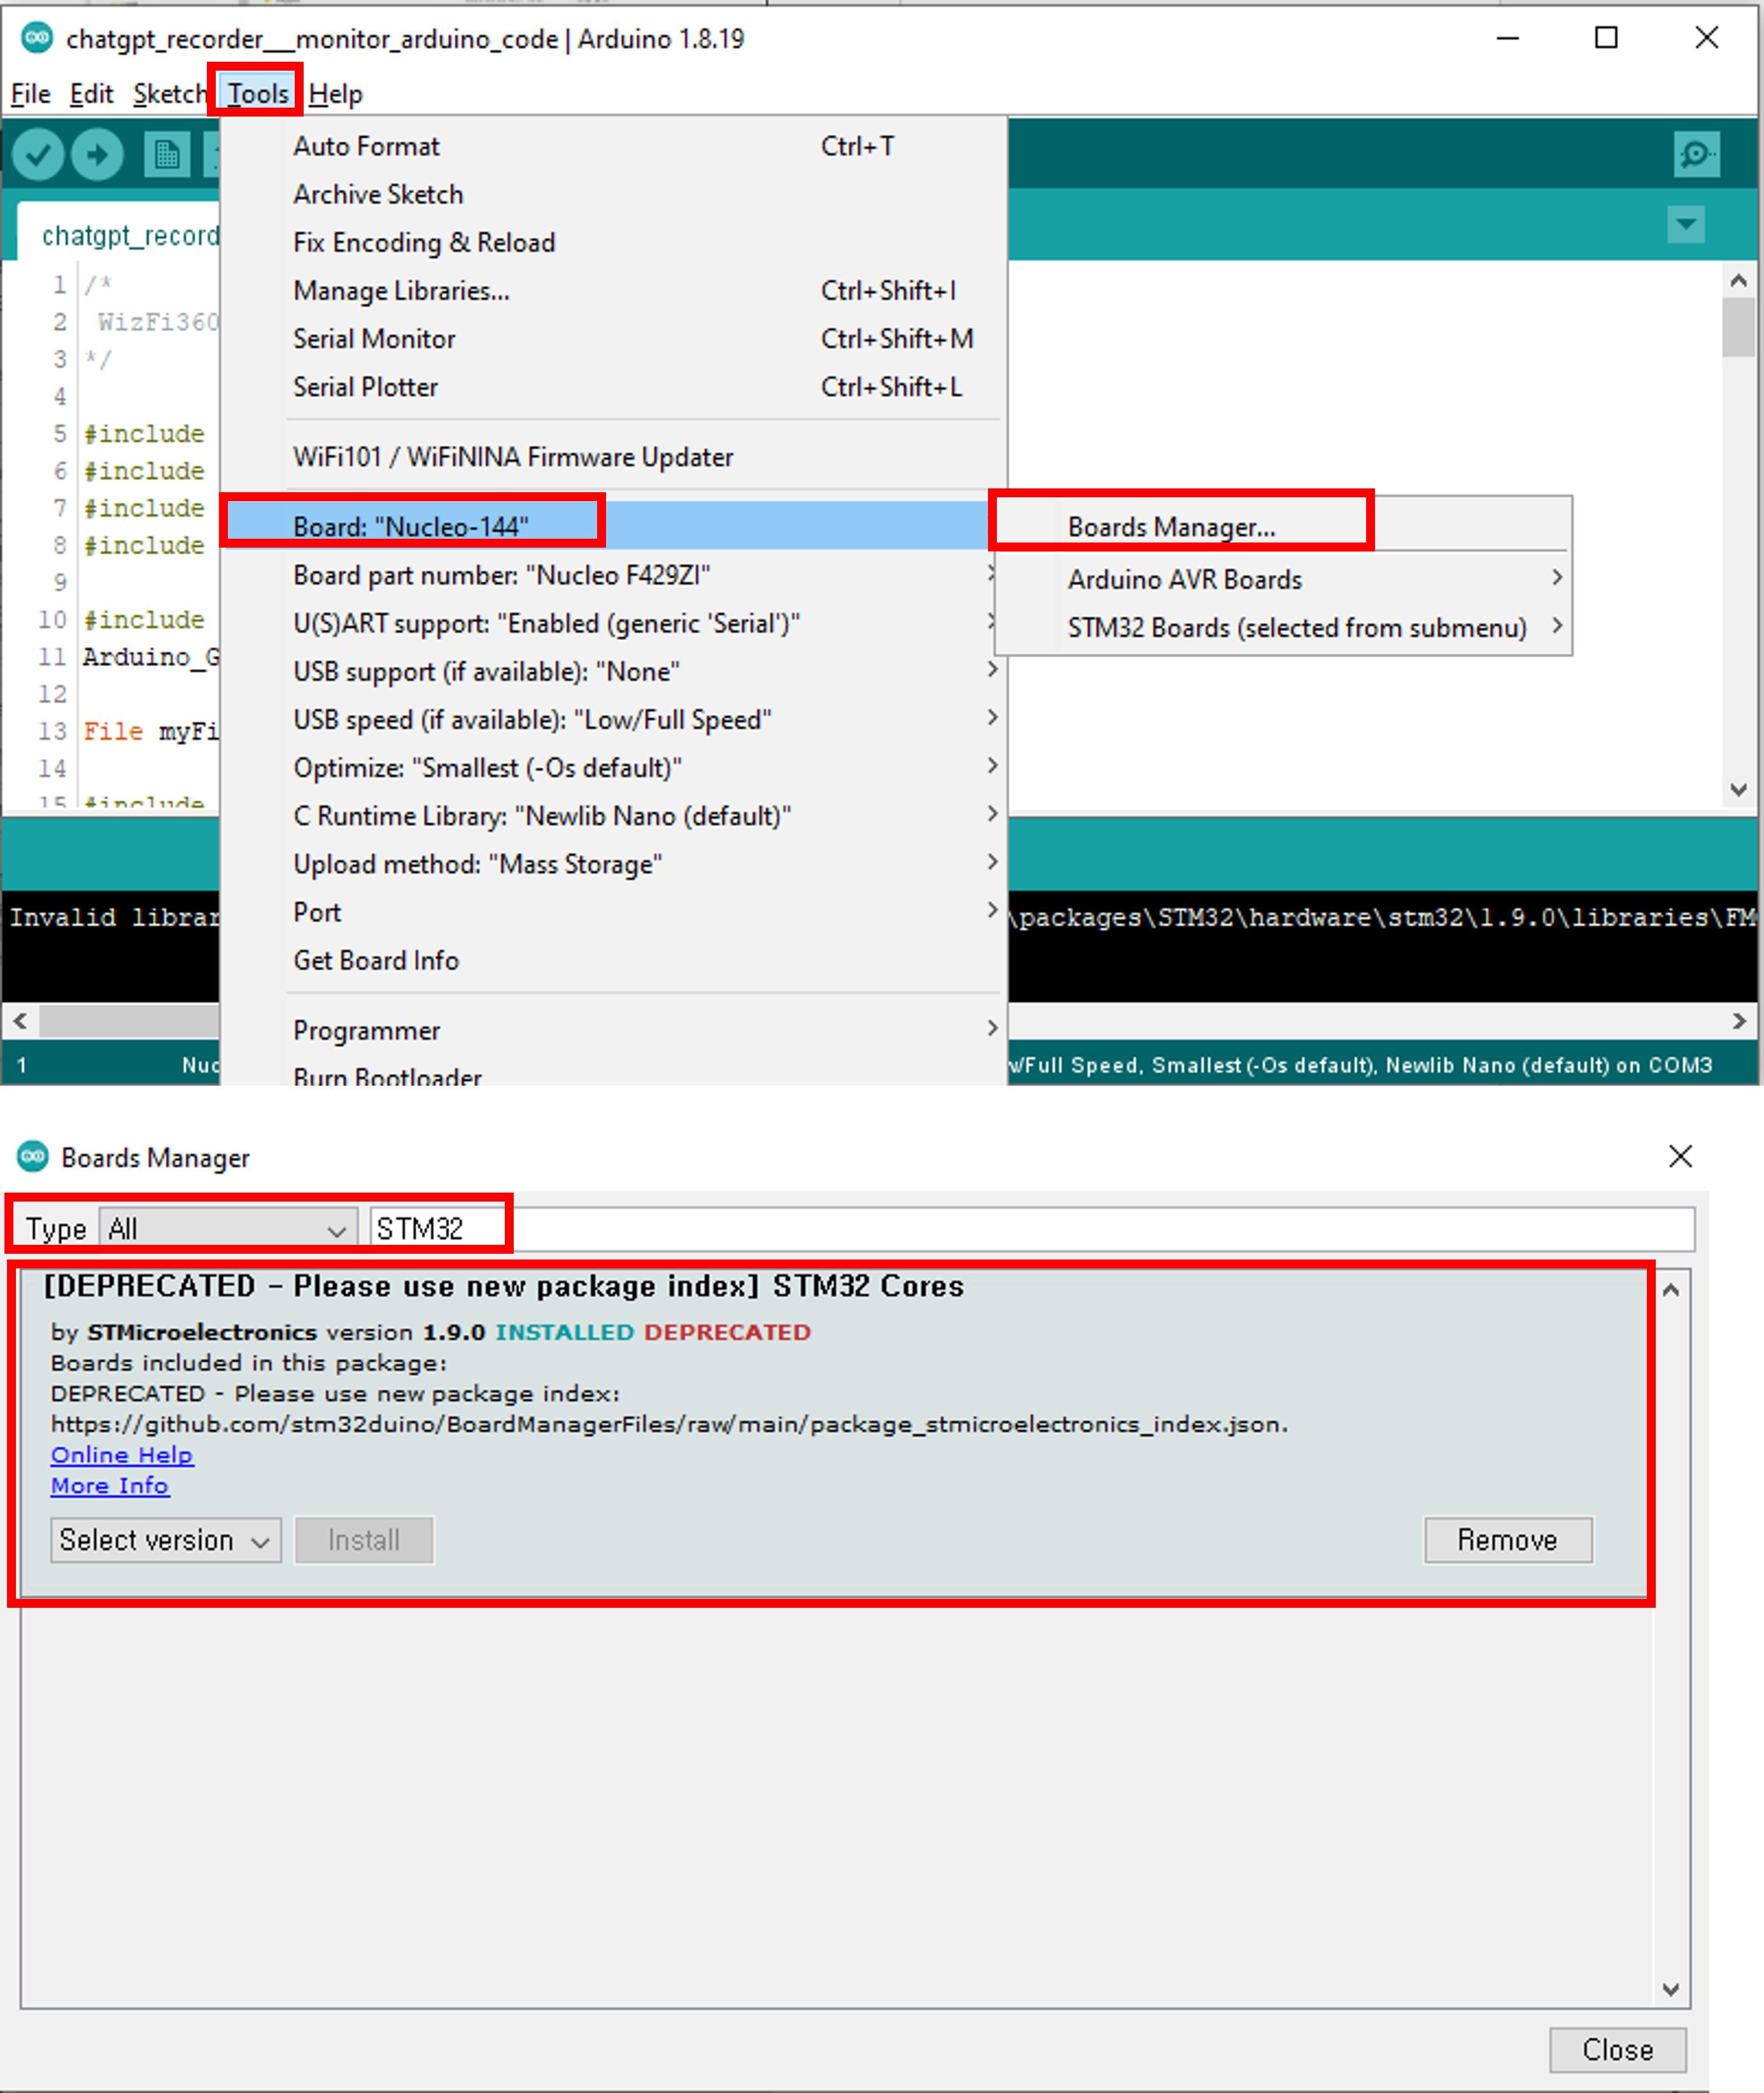Image resolution: width=1764 pixels, height=2093 pixels.
Task: Launch Serial Monitor from Tools menu
Action: point(613,338)
